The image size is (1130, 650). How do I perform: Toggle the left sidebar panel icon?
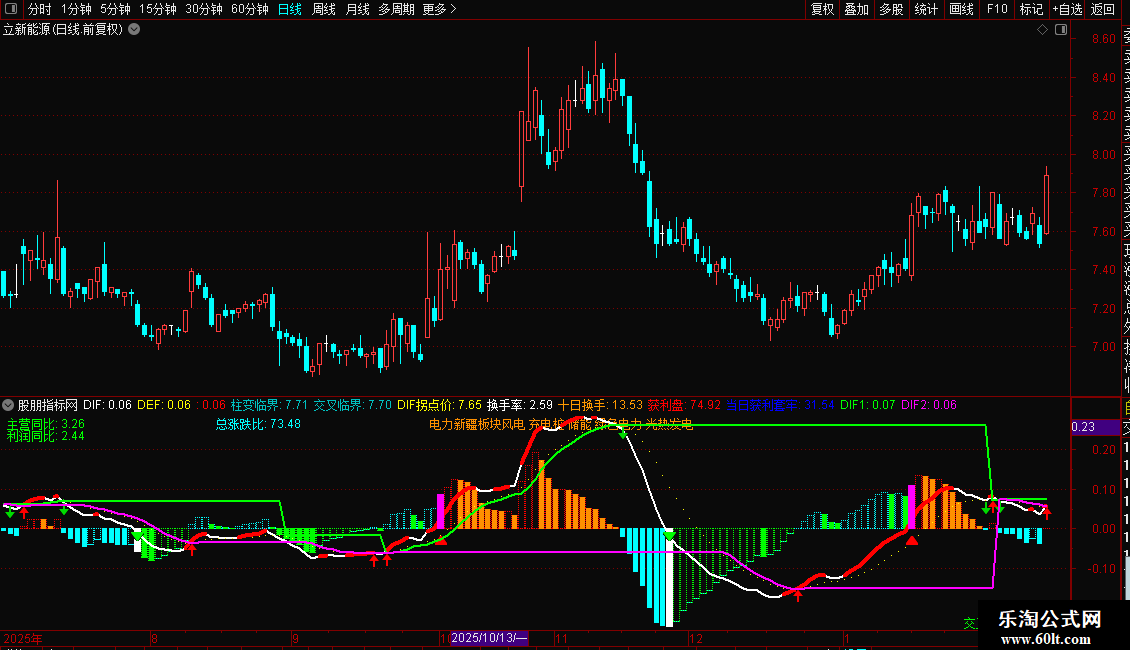click(11, 9)
